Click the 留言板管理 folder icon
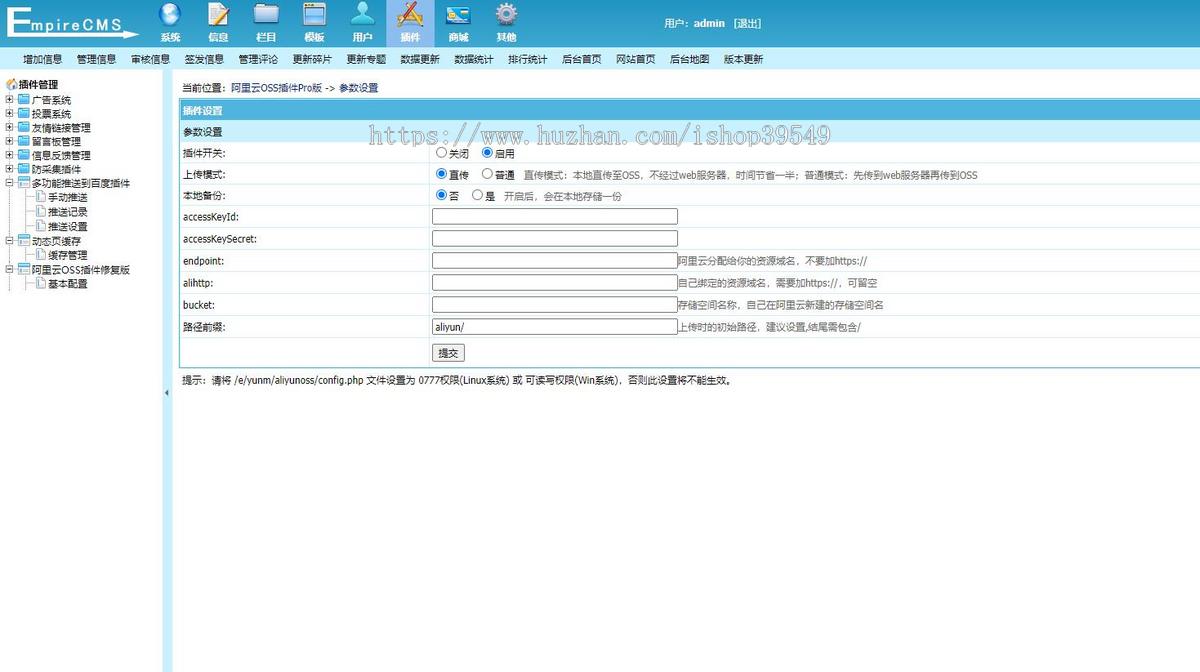The width and height of the screenshot is (1200, 672). pos(24,142)
